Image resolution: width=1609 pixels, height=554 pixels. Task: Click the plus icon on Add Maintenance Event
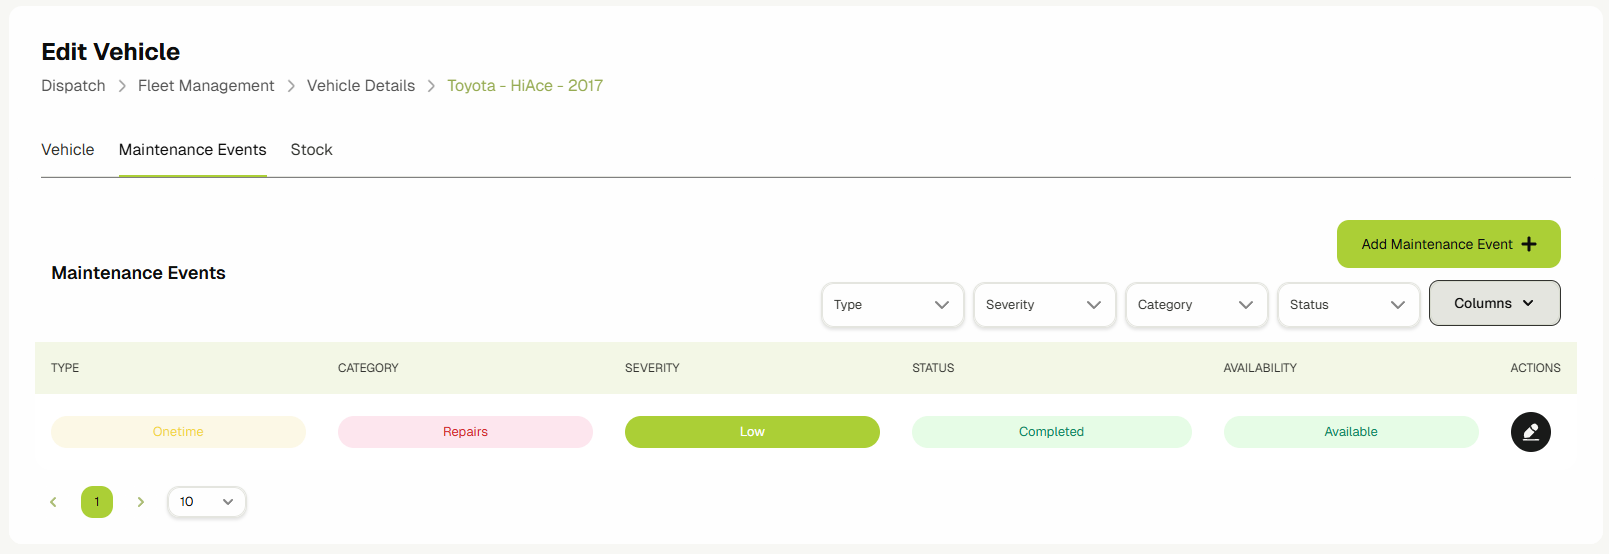pyautogui.click(x=1529, y=244)
